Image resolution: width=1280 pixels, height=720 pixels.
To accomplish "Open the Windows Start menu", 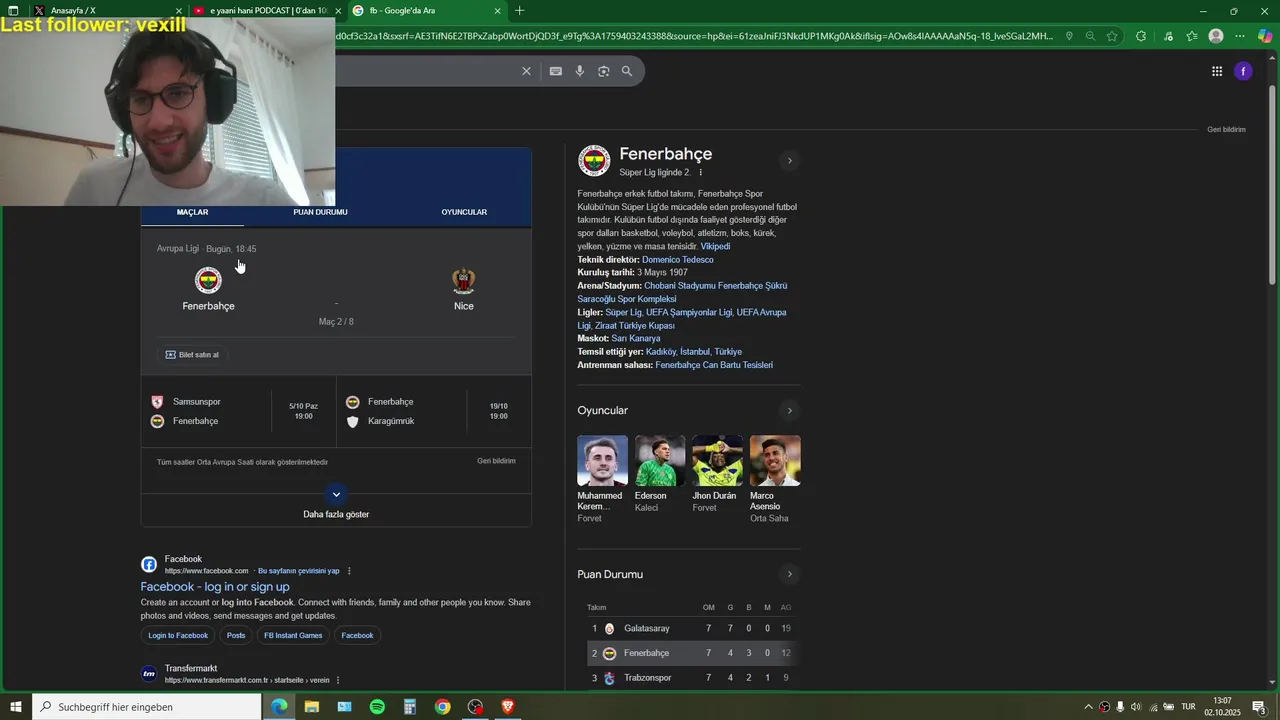I will point(14,707).
